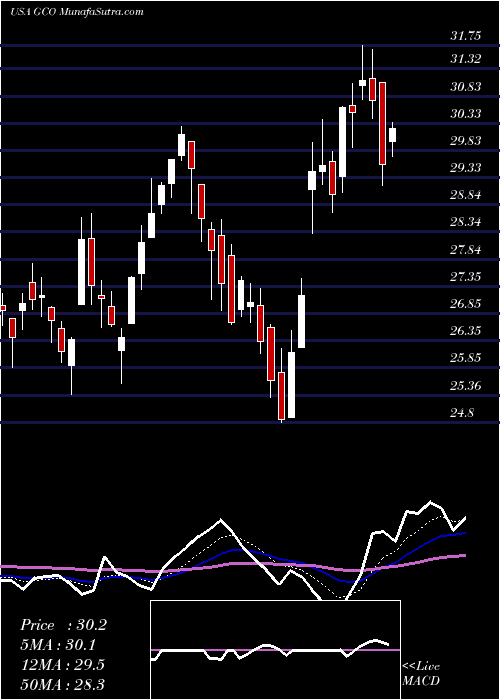
Task: Click the 27.84 price axis label
Action: [466, 250]
